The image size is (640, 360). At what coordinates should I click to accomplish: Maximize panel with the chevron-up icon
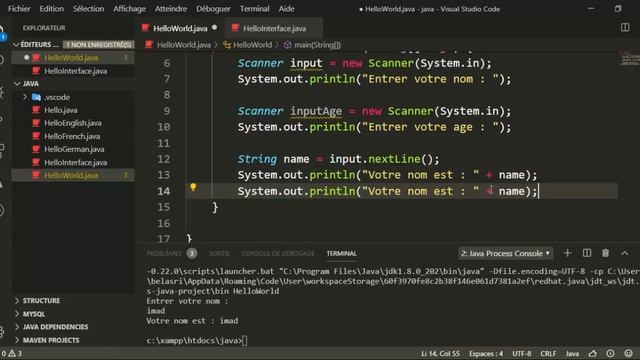[624, 253]
